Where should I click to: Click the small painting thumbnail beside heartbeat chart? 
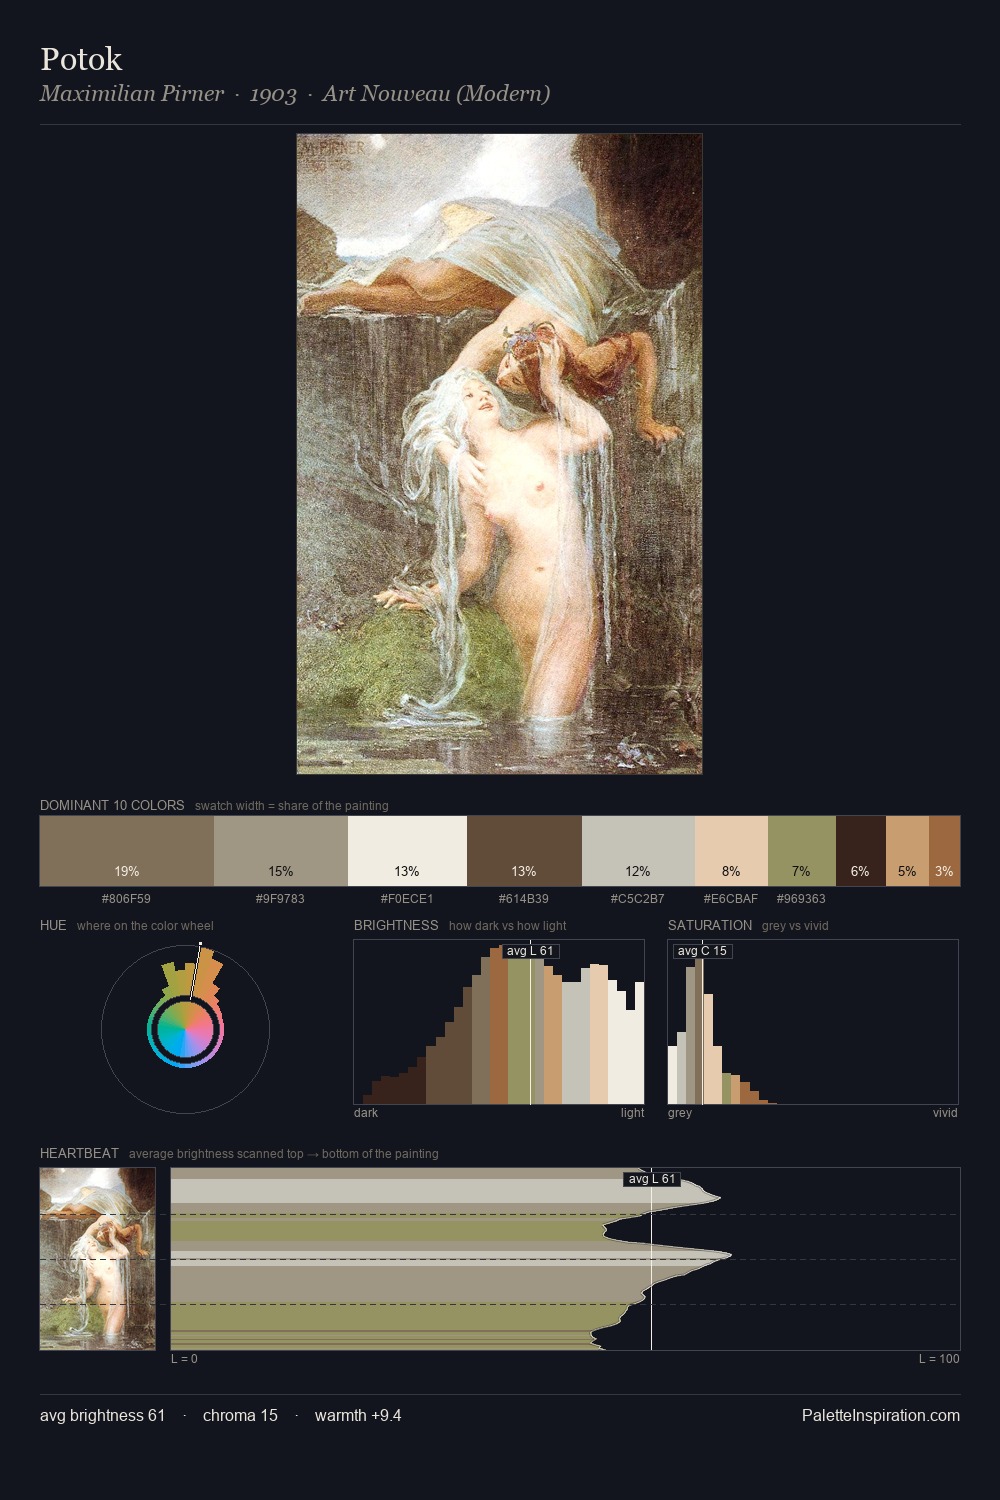click(x=98, y=1259)
